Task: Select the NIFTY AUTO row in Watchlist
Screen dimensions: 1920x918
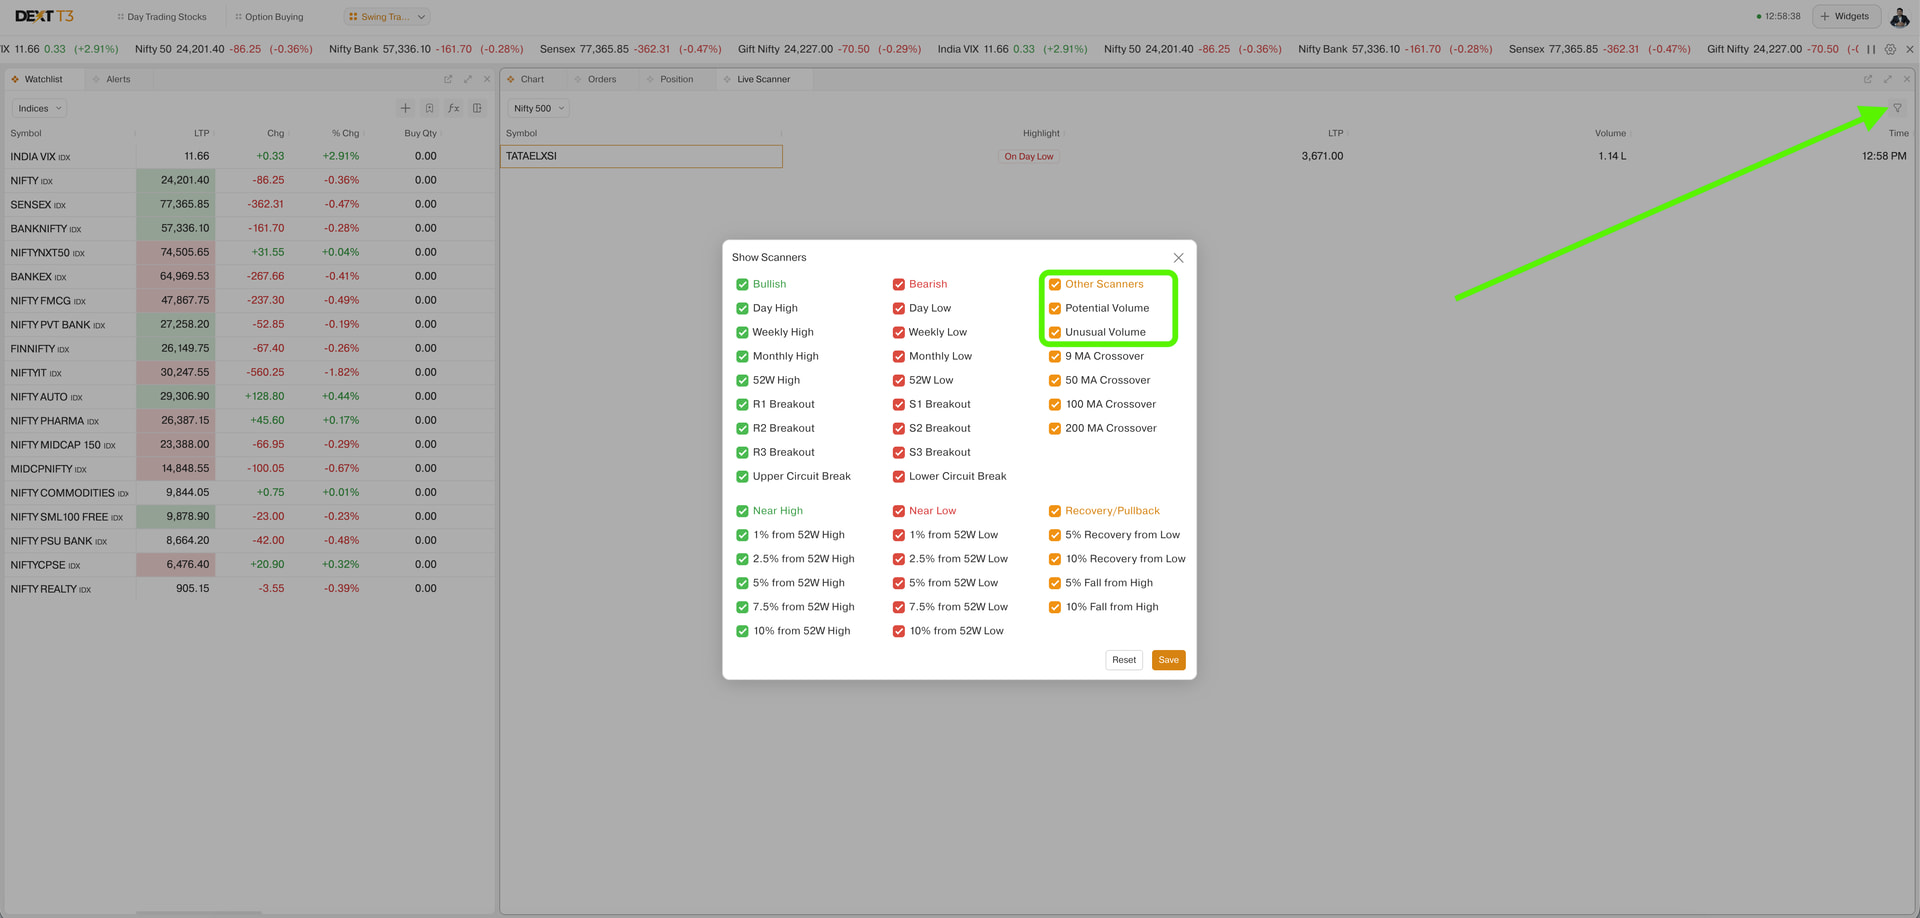Action: tap(249, 396)
